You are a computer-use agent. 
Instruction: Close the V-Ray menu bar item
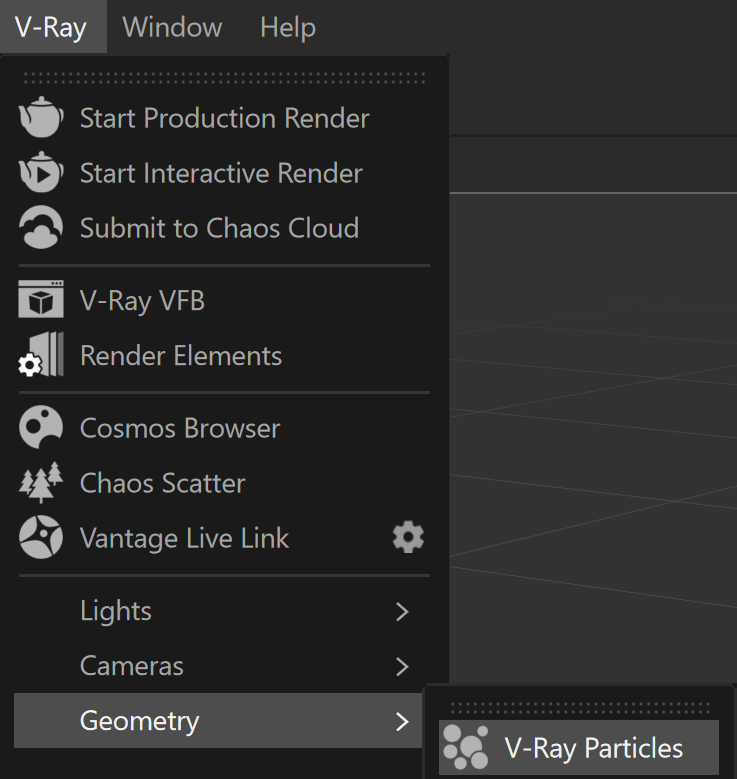pyautogui.click(x=53, y=26)
